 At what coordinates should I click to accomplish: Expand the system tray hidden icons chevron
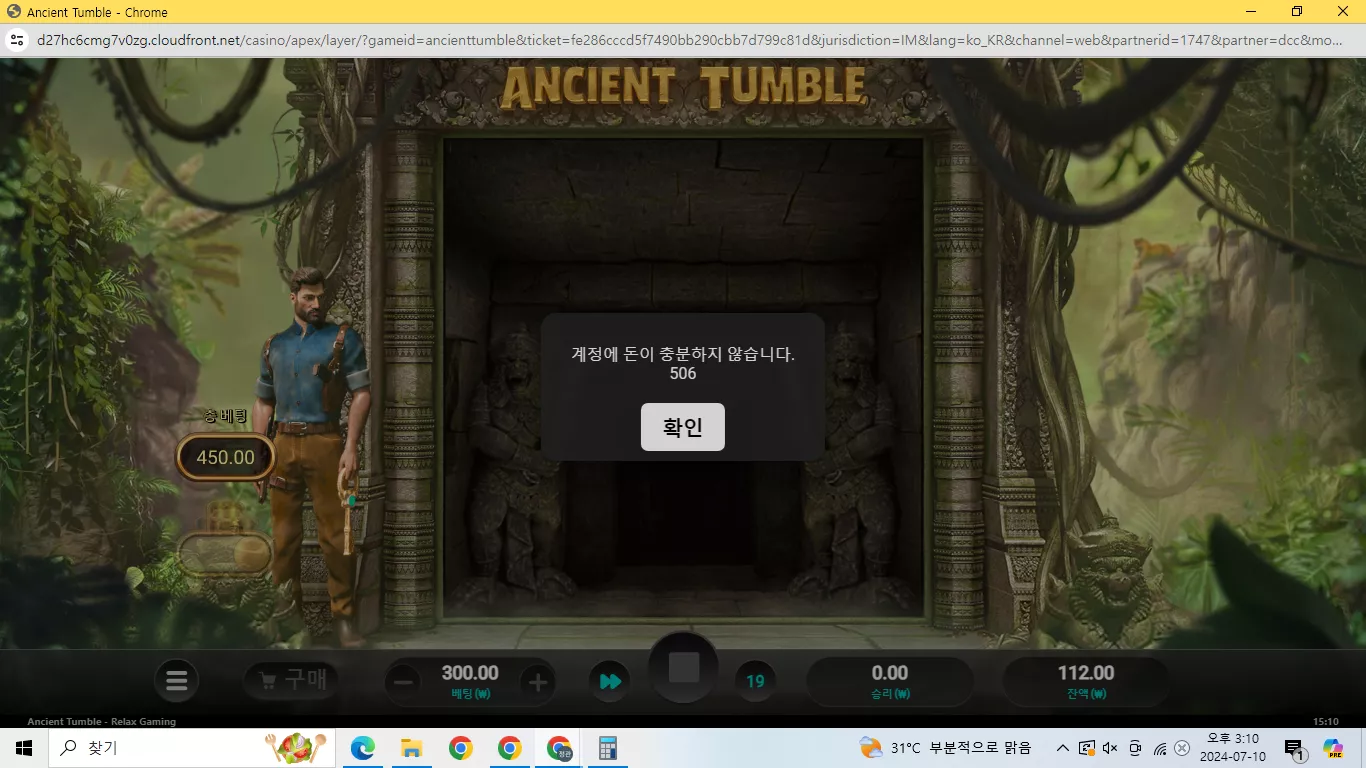coord(1063,748)
